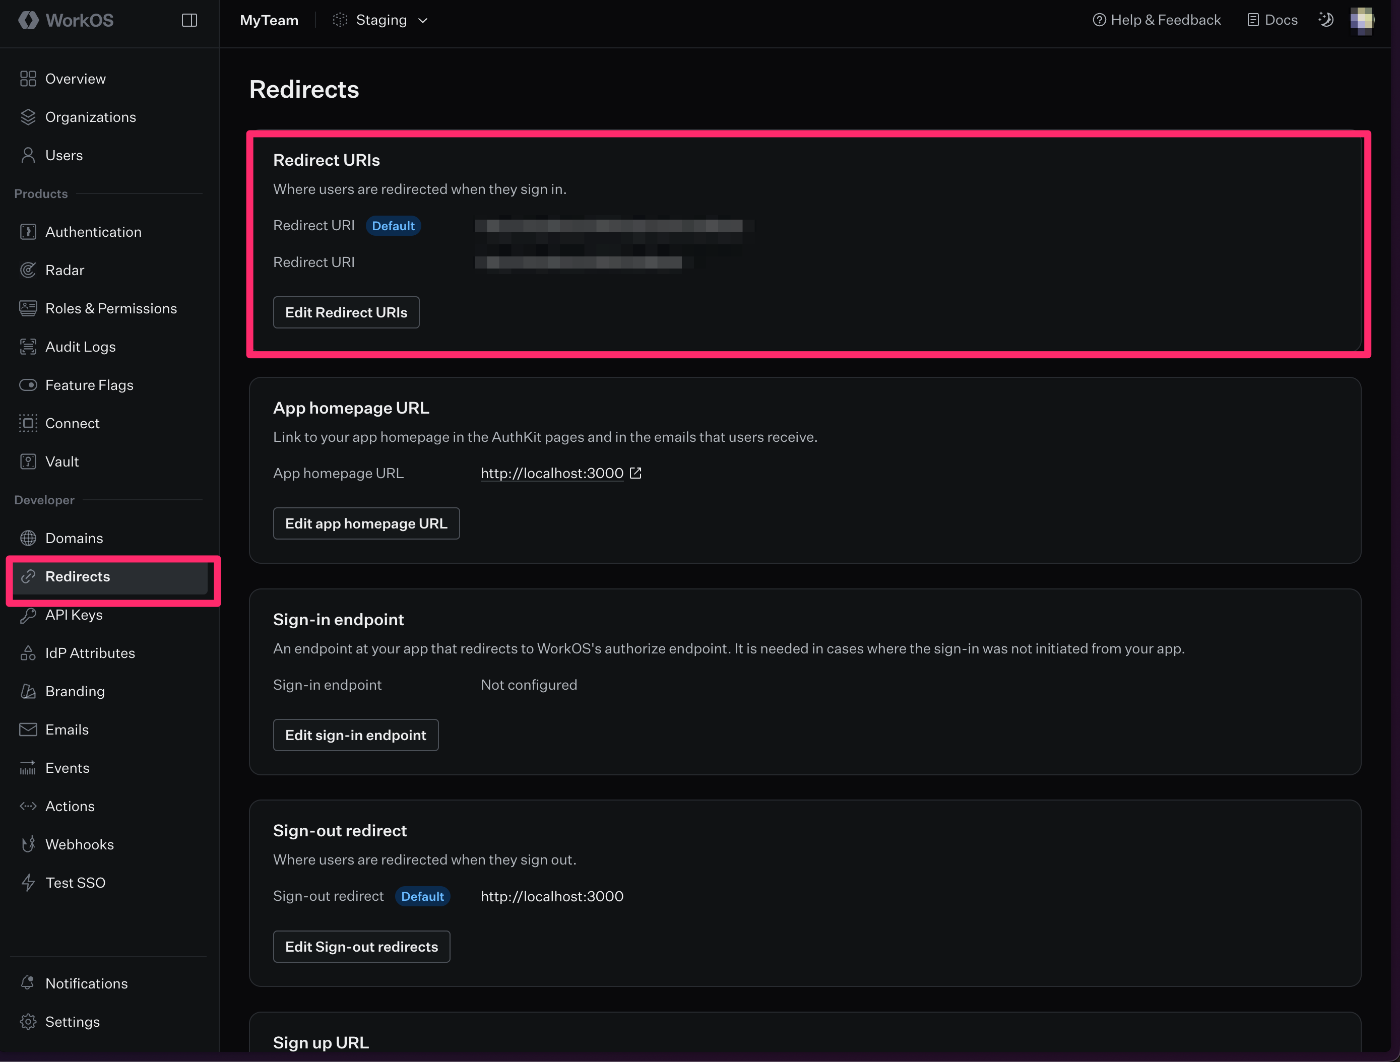Open the account avatar menu
Viewport: 1400px width, 1062px height.
1362,20
